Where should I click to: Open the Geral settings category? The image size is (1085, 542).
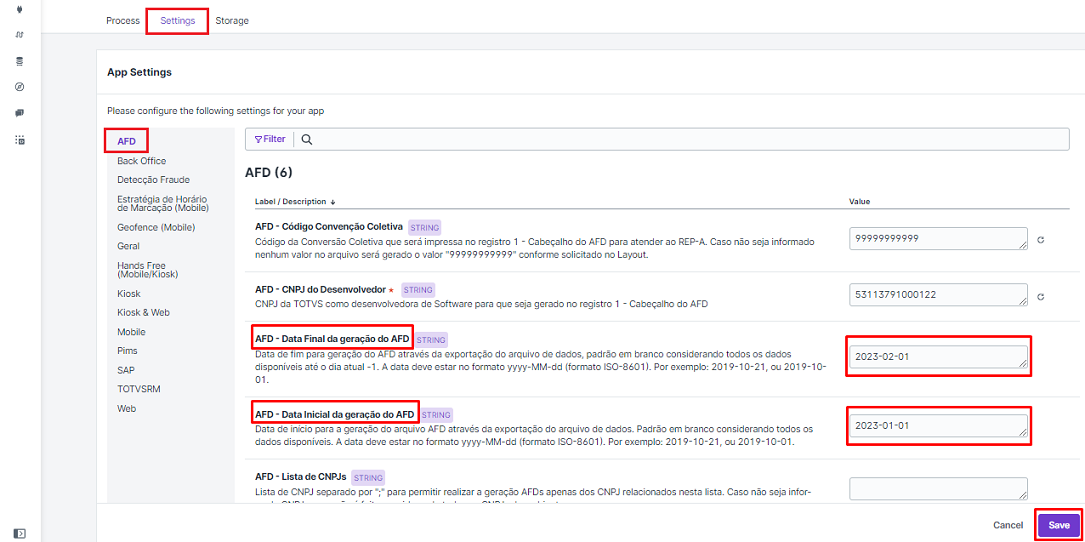tap(129, 246)
